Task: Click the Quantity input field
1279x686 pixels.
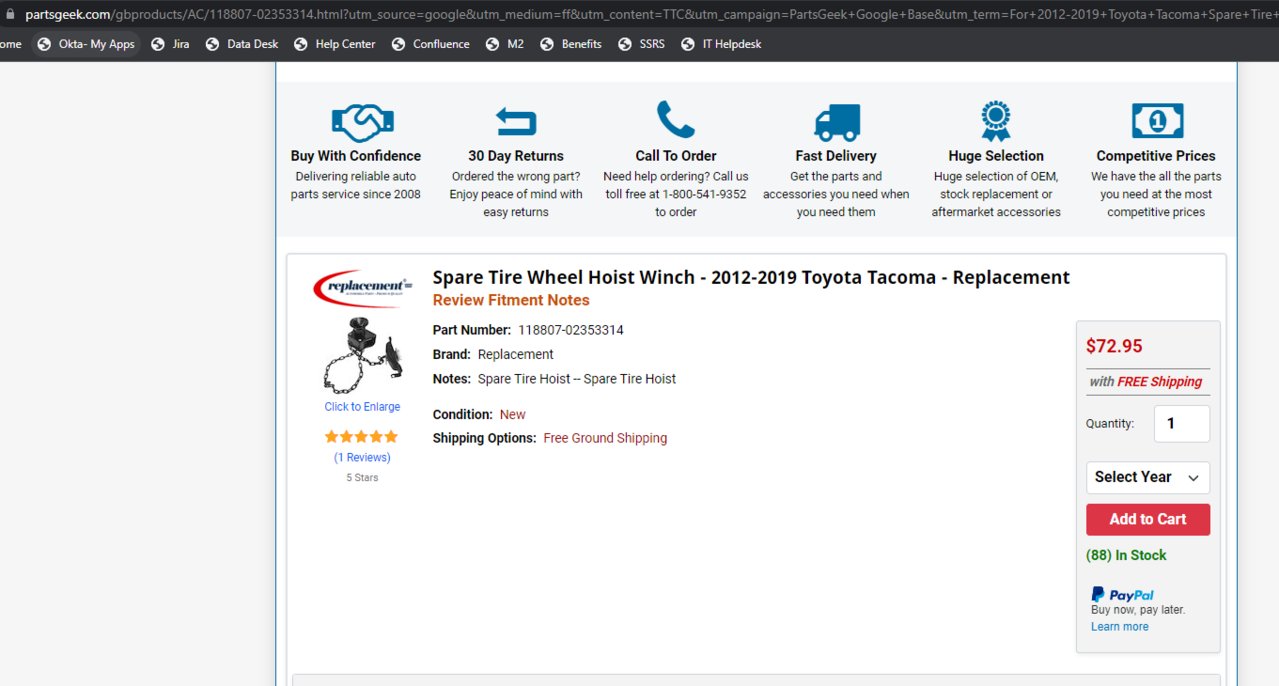Action: (x=1182, y=424)
